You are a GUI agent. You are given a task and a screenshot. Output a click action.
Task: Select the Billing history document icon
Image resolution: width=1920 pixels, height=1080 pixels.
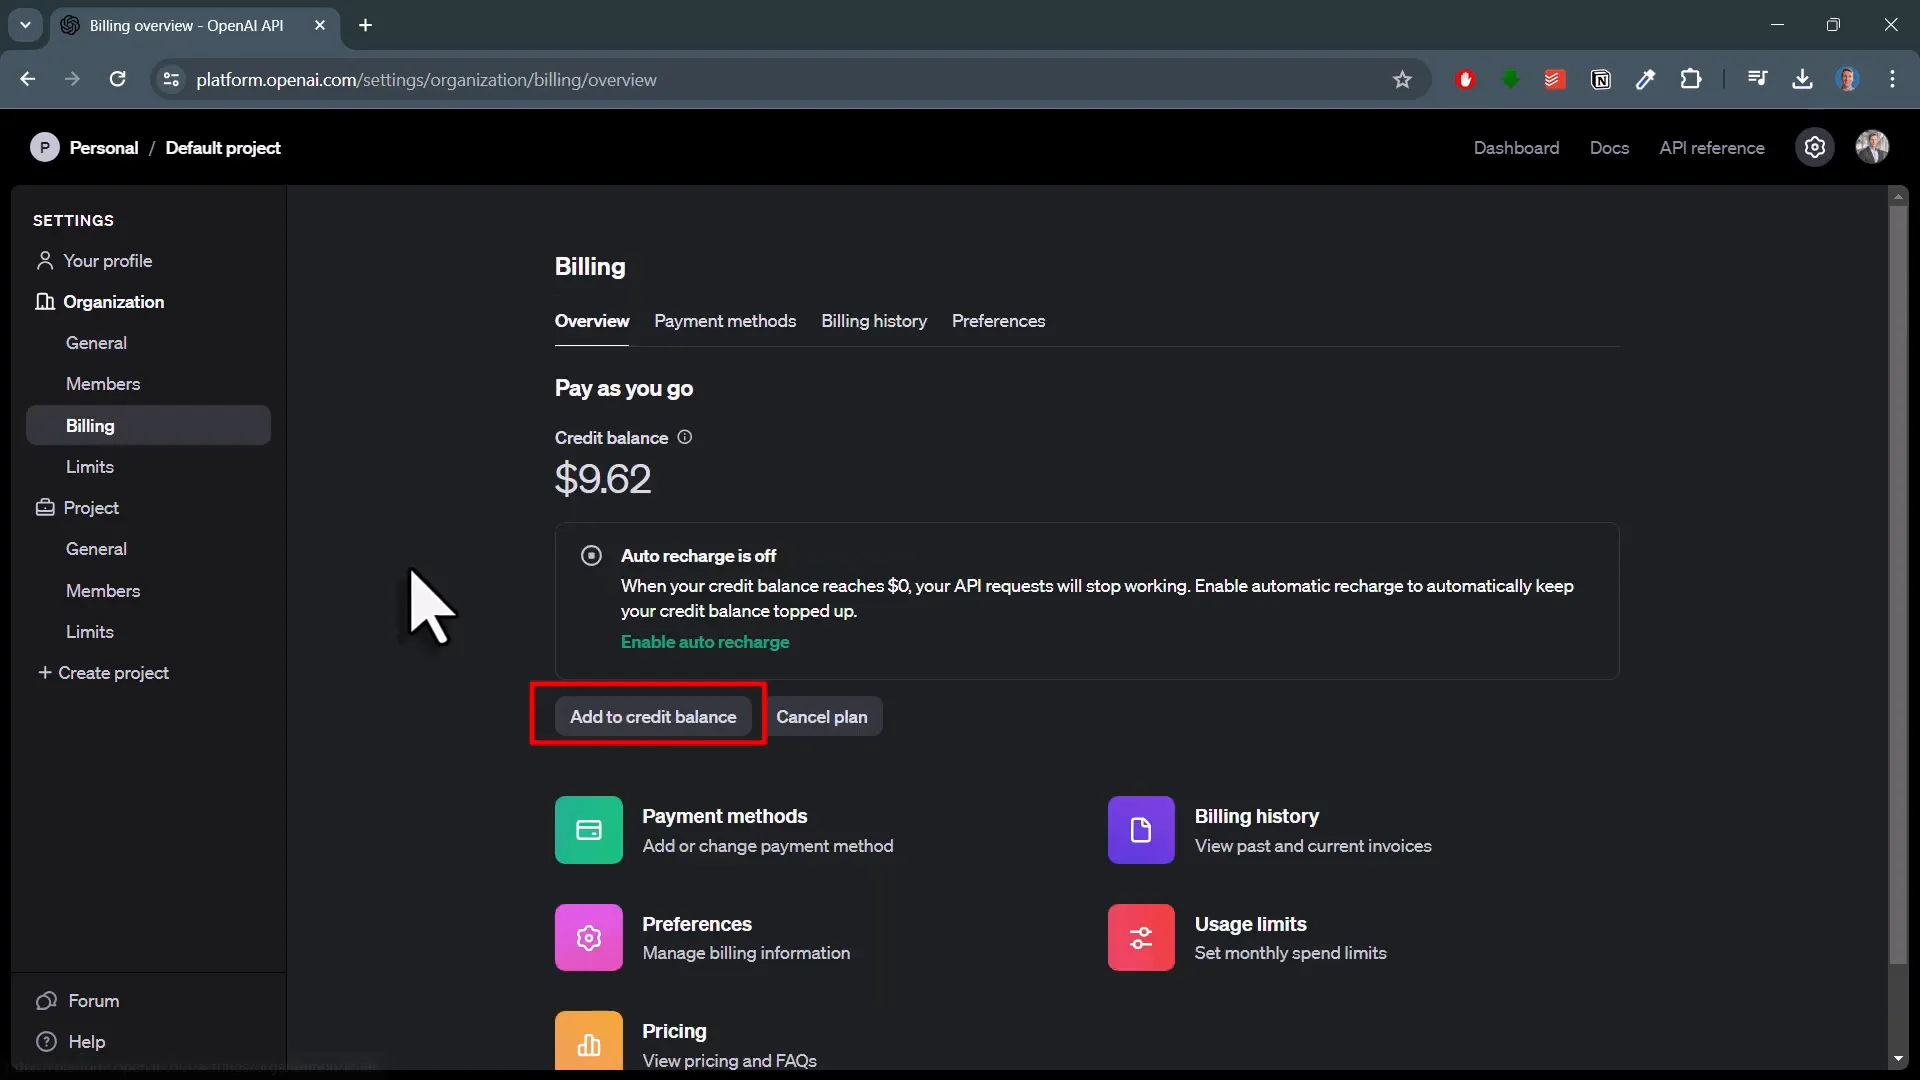(1141, 830)
